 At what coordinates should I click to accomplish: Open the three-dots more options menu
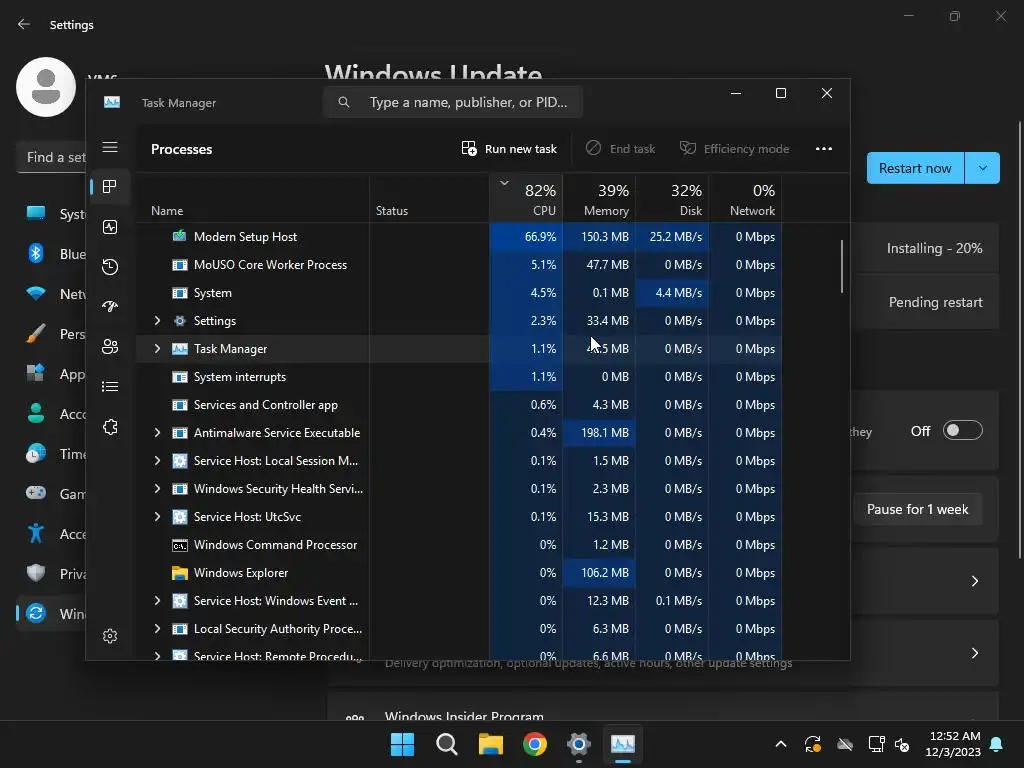pyautogui.click(x=824, y=149)
